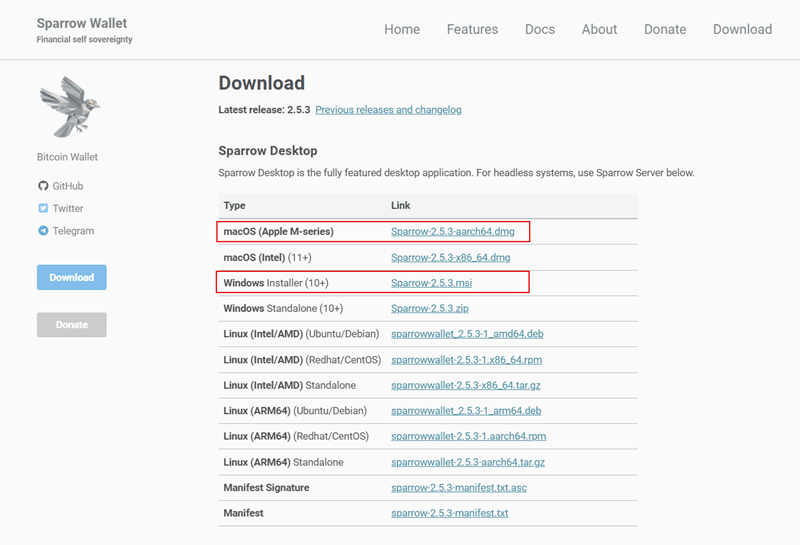Open the Features nav item

pyautogui.click(x=472, y=30)
